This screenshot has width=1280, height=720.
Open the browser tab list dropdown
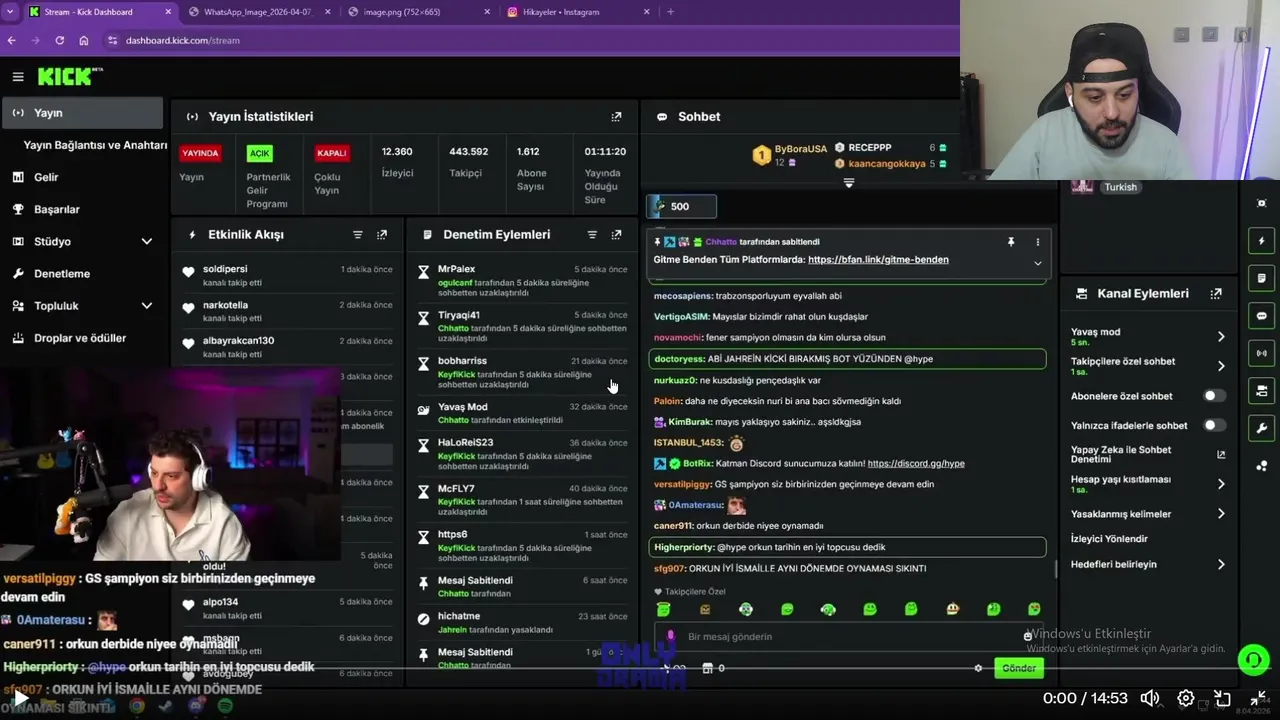coord(11,12)
